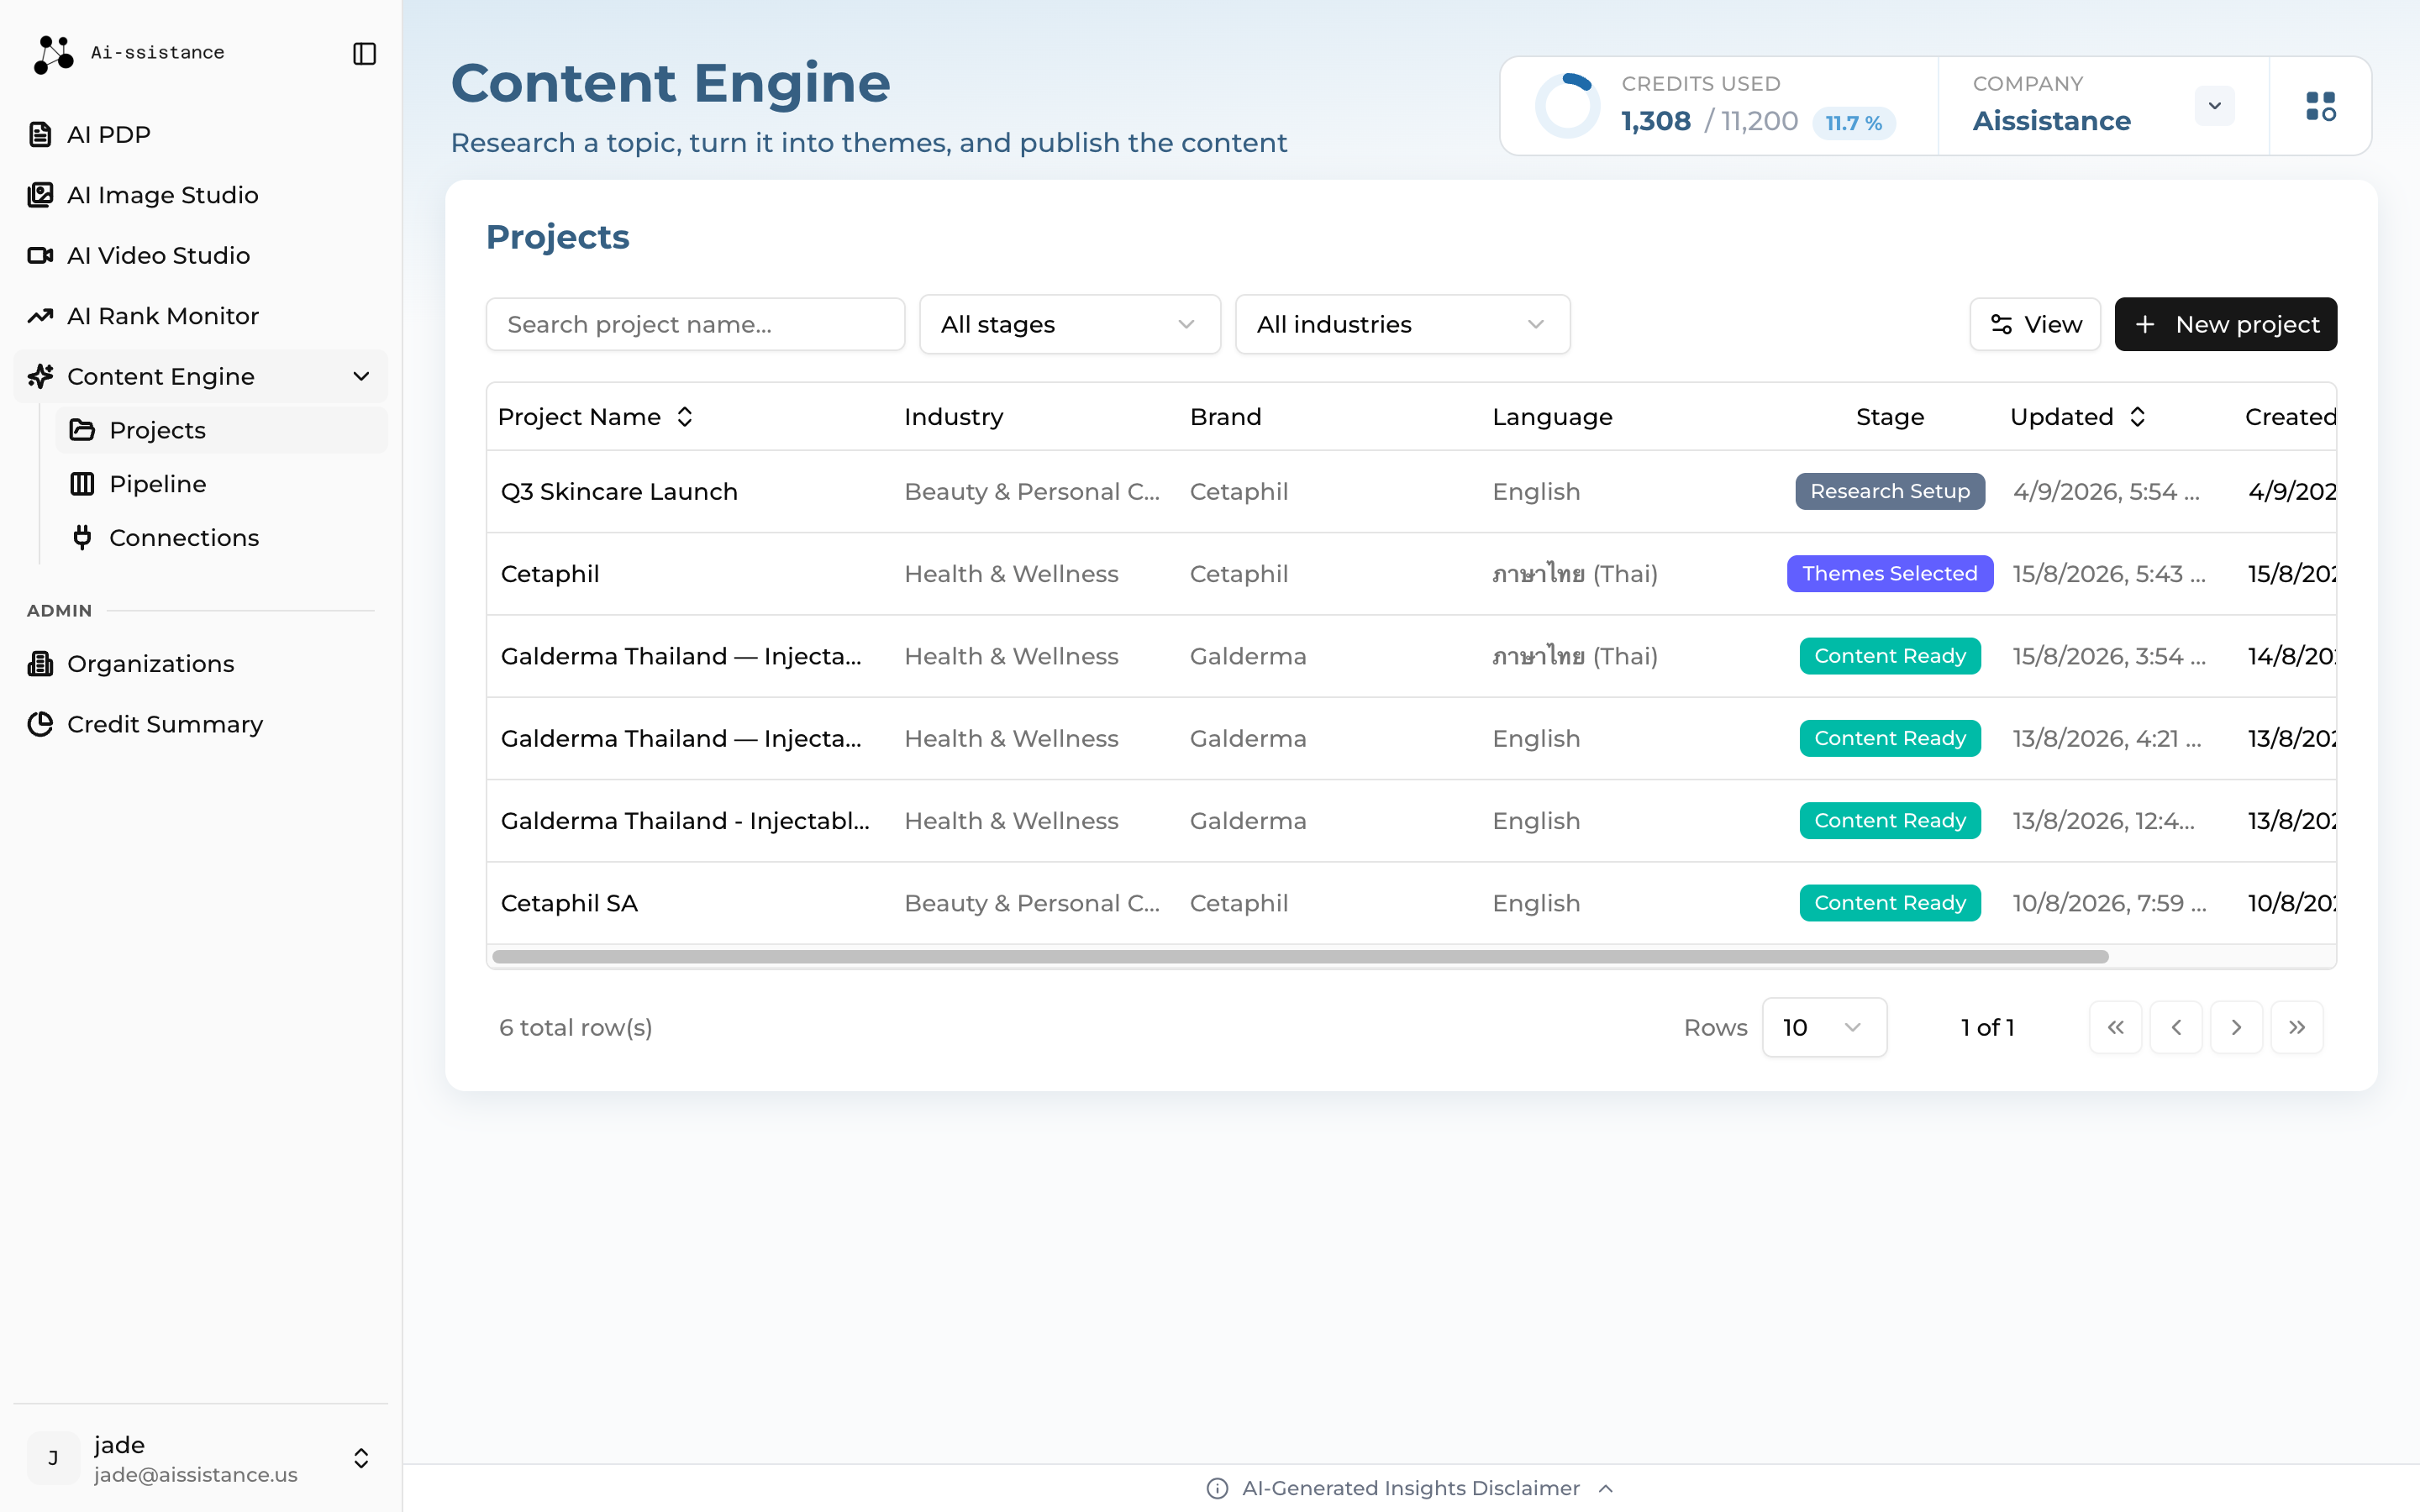Viewport: 2420px width, 1512px height.
Task: Click the Themes Selected stage badge
Action: point(1890,574)
